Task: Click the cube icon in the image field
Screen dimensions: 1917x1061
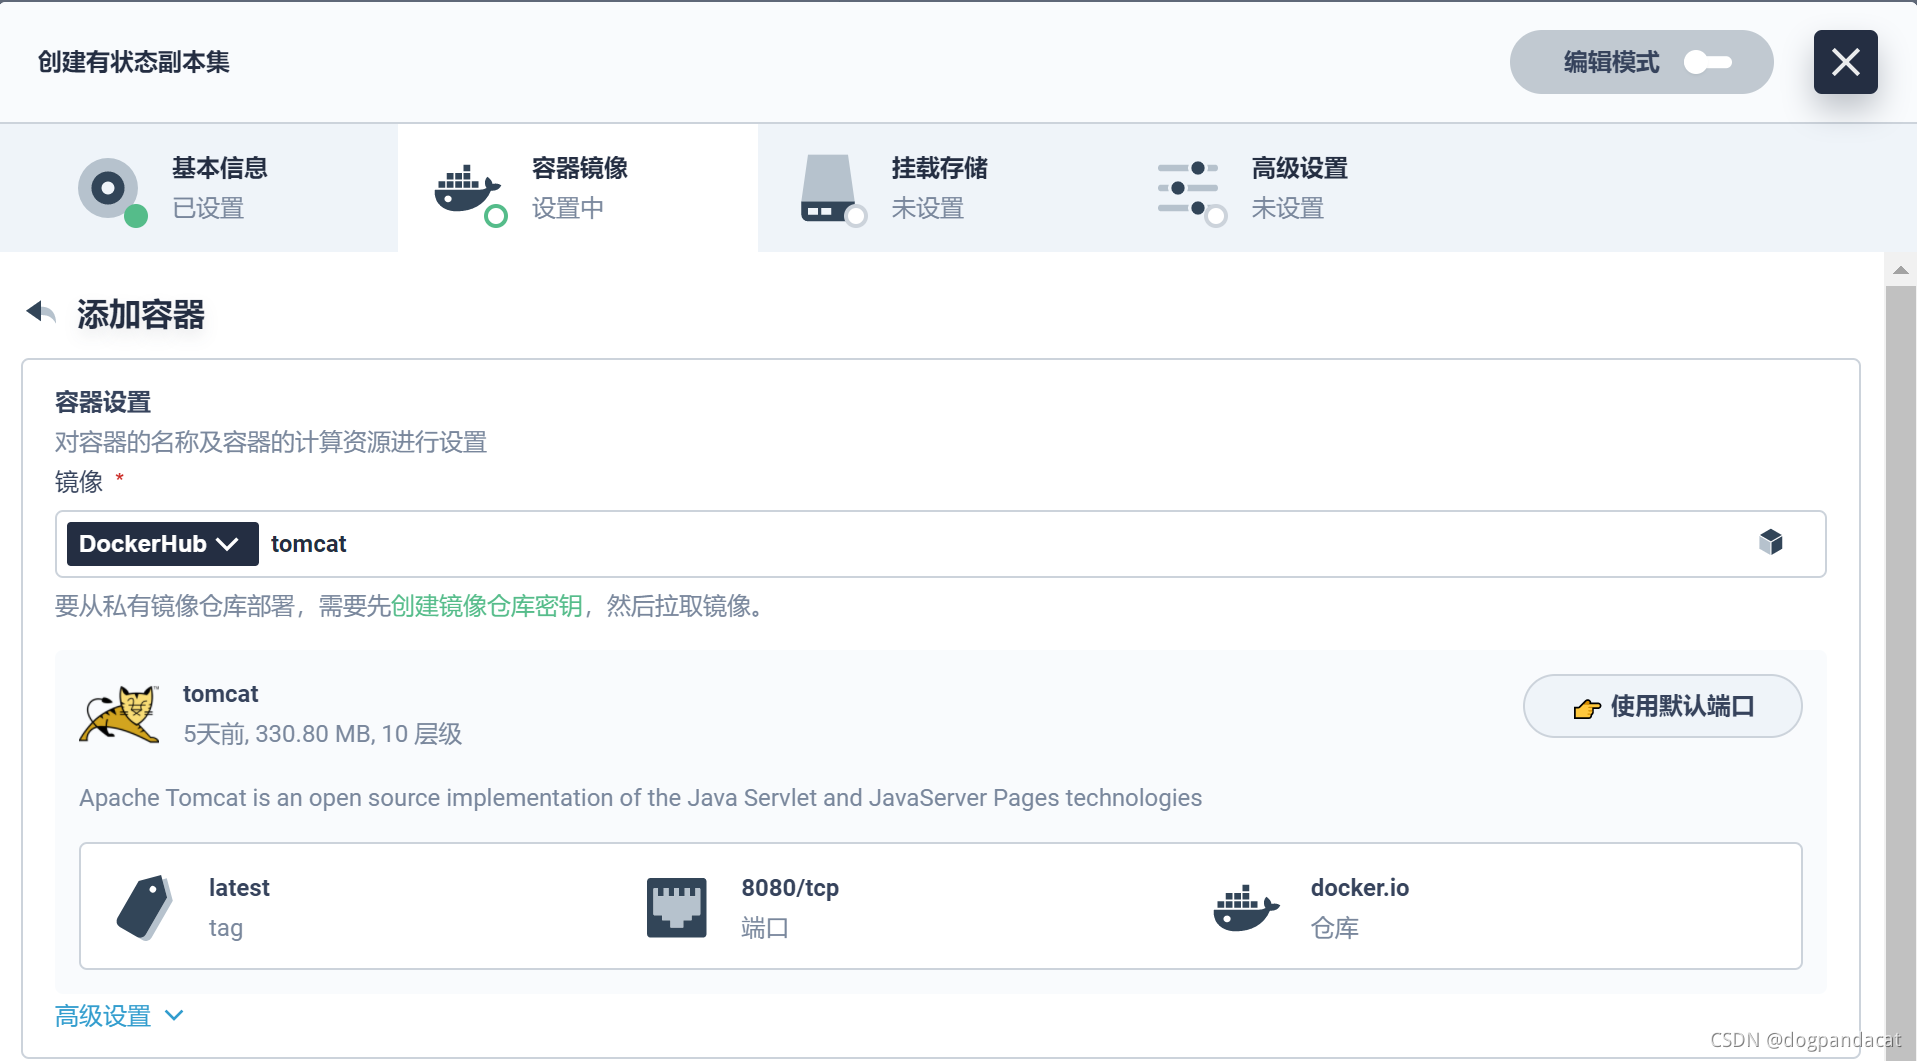Action: point(1771,542)
